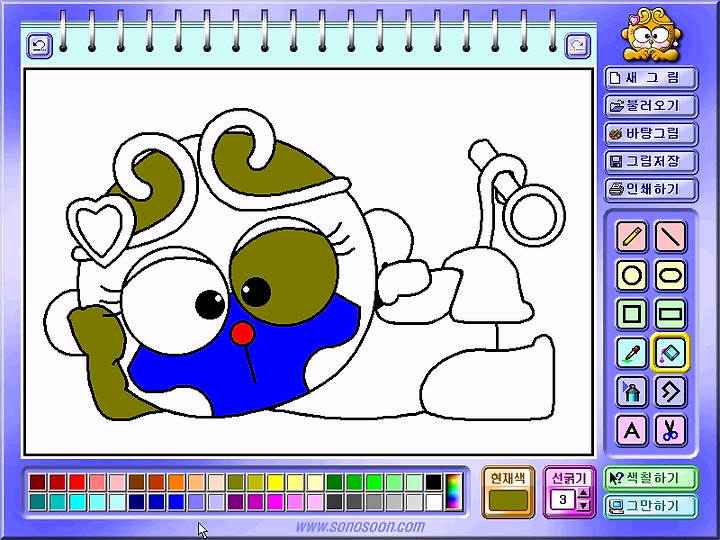The image size is (720, 540).
Task: Increase line thickness with the up arrow
Action: [583, 493]
